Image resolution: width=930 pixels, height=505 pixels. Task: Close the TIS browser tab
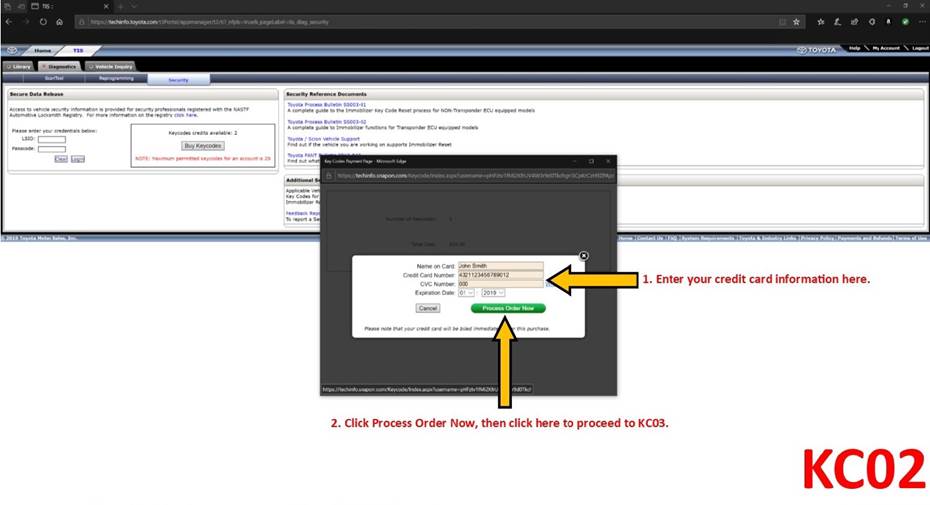[106, 7]
